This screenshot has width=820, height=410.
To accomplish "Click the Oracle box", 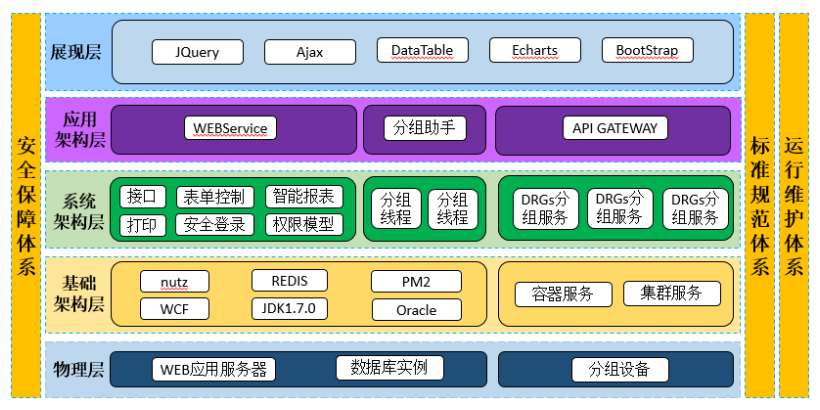I will pos(417,310).
